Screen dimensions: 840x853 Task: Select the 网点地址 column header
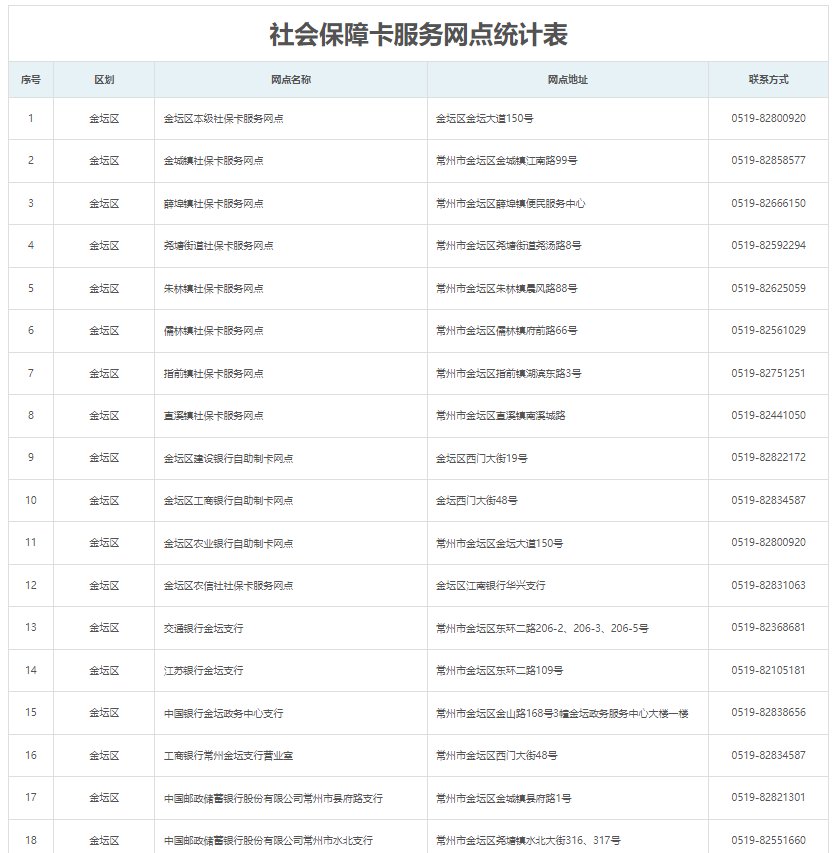tap(567, 79)
